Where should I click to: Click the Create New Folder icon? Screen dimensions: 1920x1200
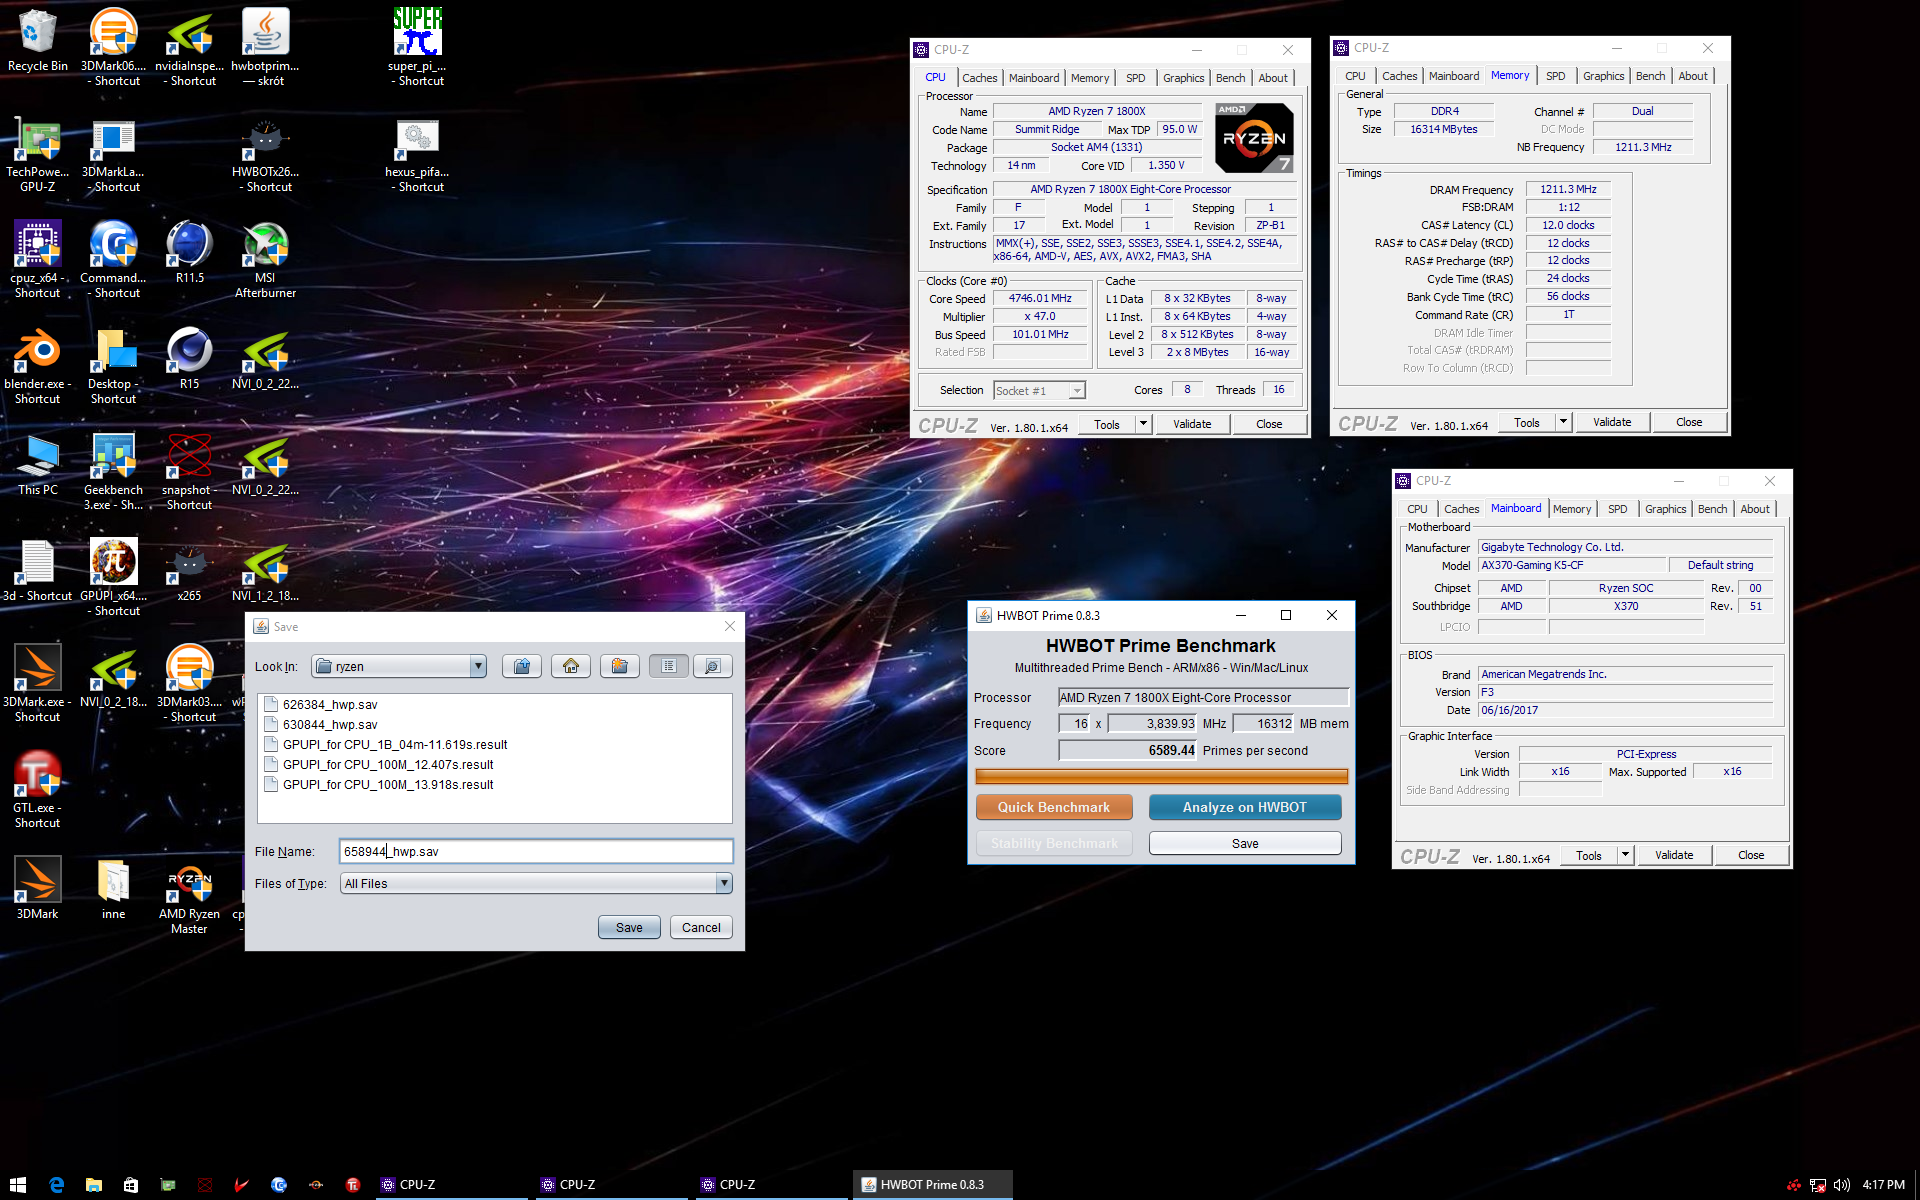coord(620,666)
